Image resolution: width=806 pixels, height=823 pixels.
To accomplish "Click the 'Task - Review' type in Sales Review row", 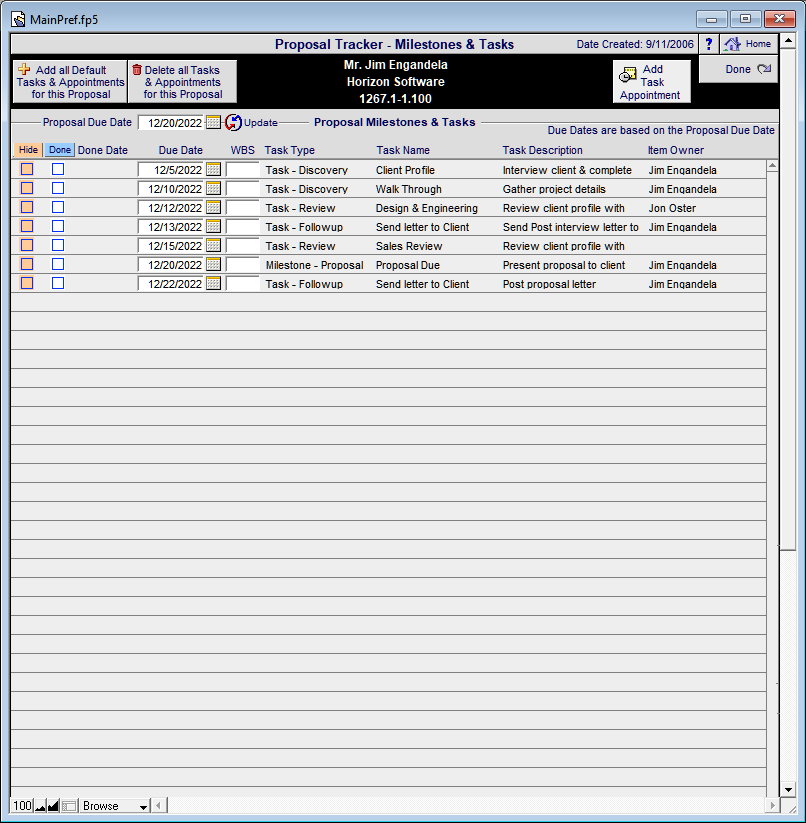I will 300,246.
